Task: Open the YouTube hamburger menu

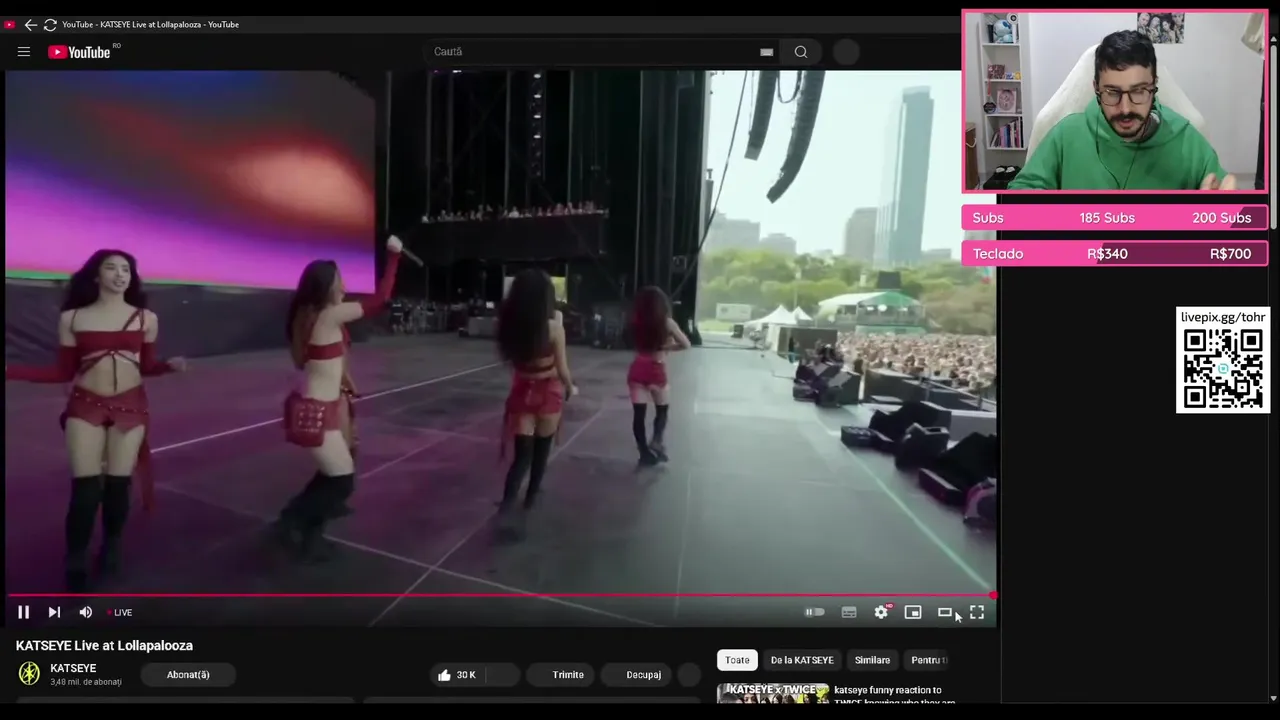Action: click(x=24, y=52)
